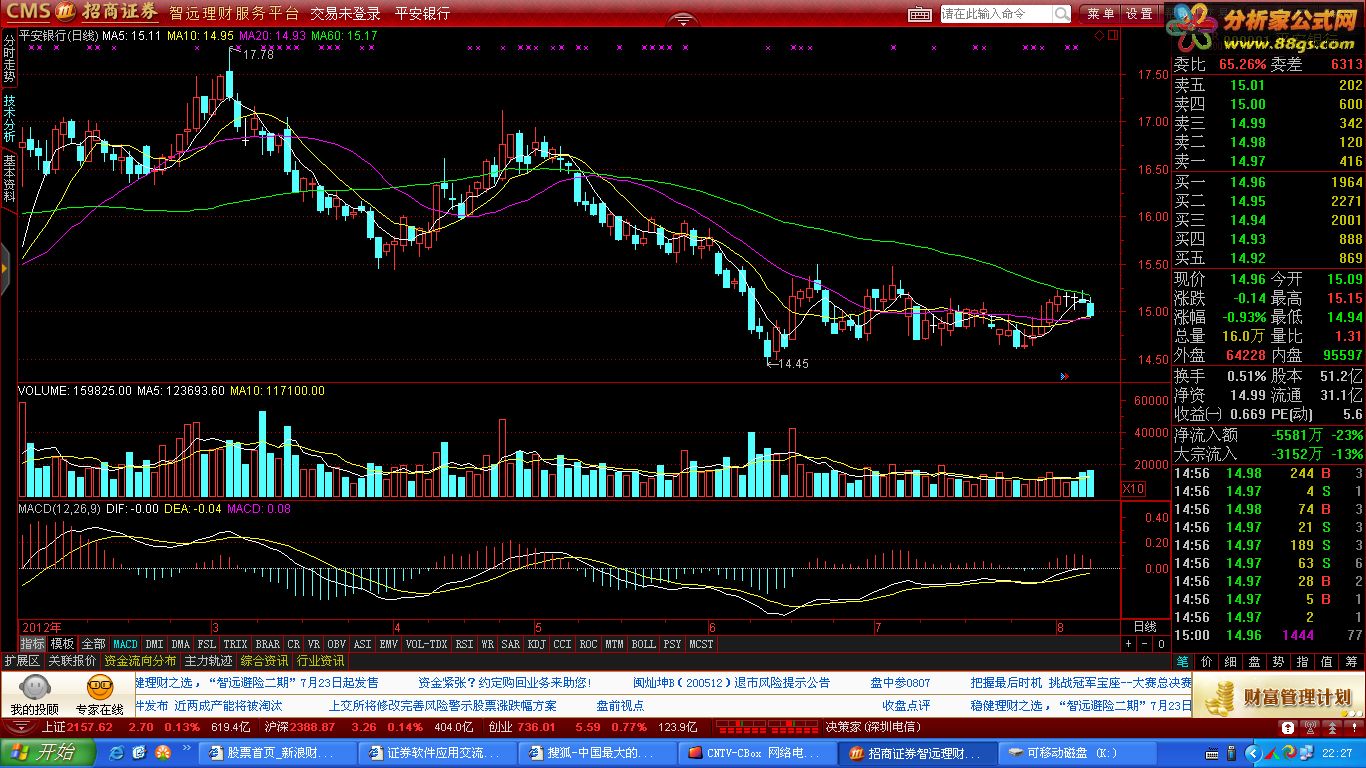The image size is (1366, 768).
Task: Open link 盘前视点
Action: click(620, 705)
